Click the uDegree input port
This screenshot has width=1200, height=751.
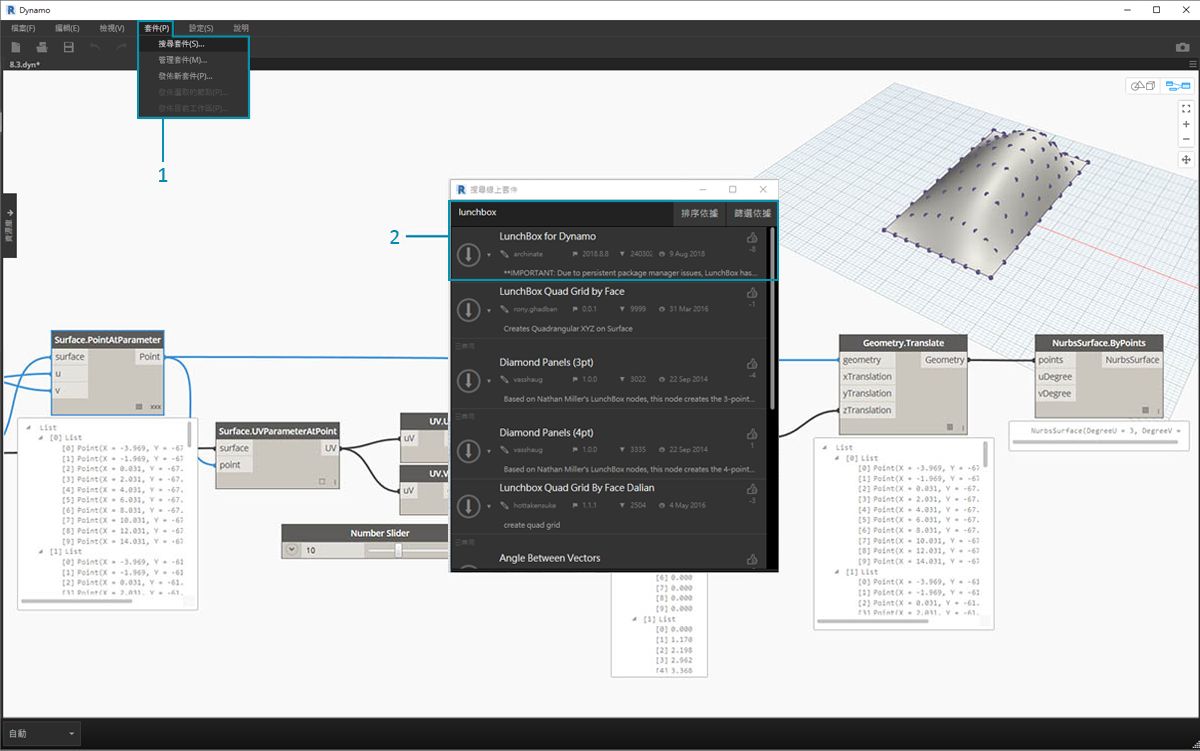[1055, 377]
